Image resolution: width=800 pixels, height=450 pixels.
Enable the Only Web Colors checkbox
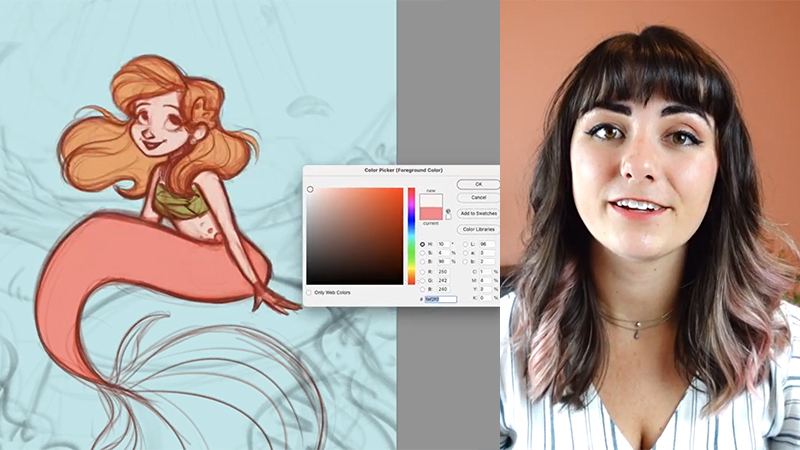point(309,292)
